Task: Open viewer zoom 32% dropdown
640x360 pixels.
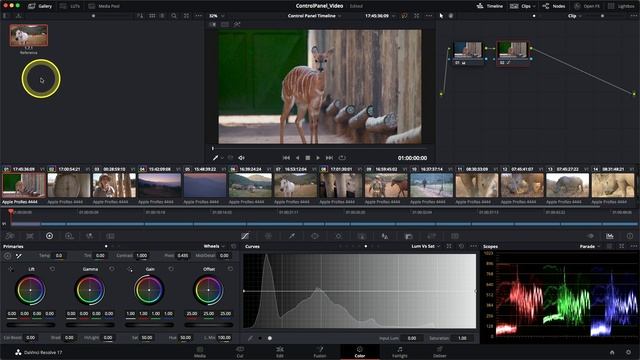Action: 217,16
